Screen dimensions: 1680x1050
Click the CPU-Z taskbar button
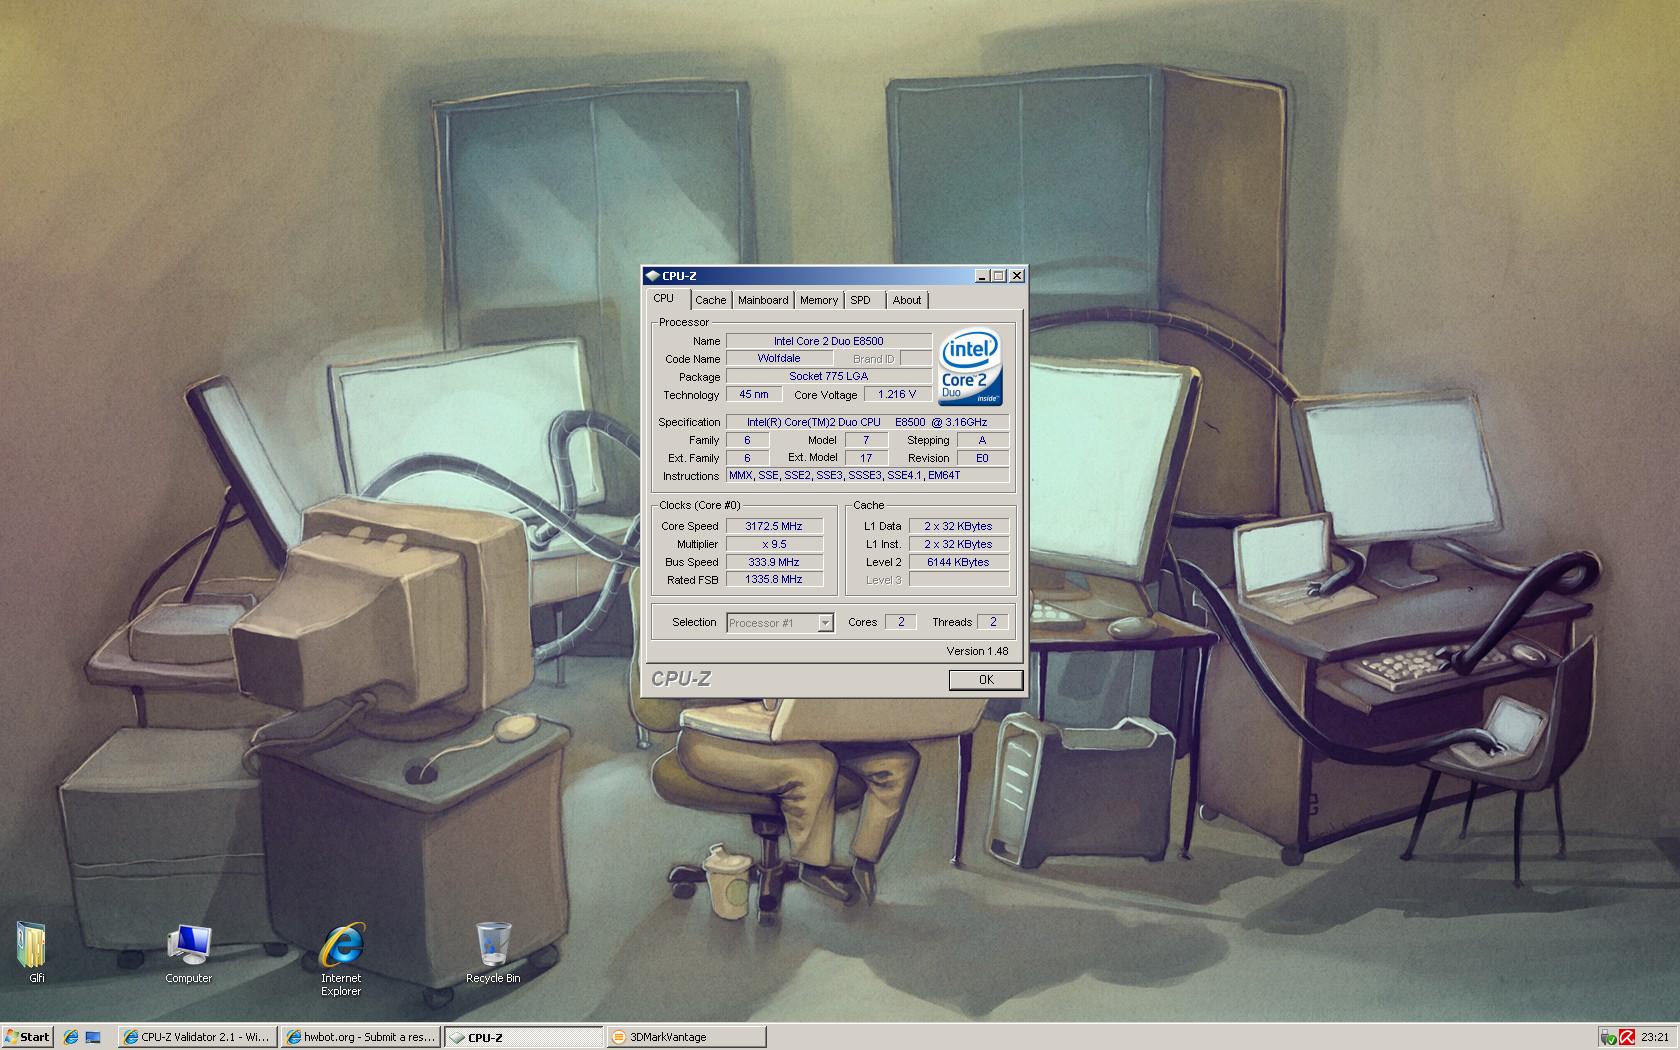click(x=523, y=1037)
